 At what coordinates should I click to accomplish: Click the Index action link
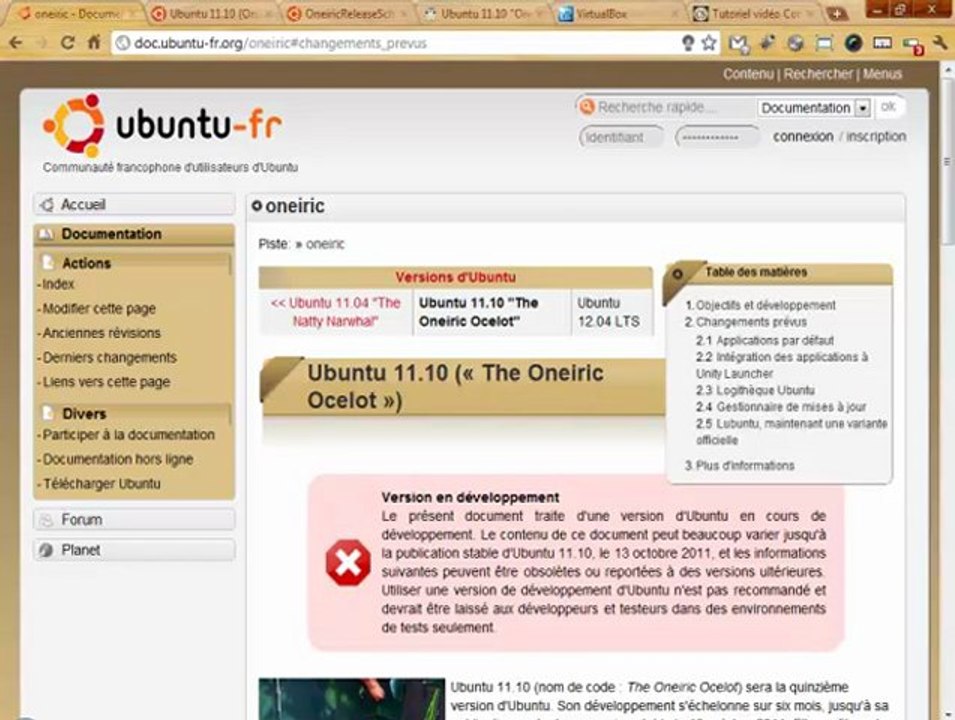point(58,284)
